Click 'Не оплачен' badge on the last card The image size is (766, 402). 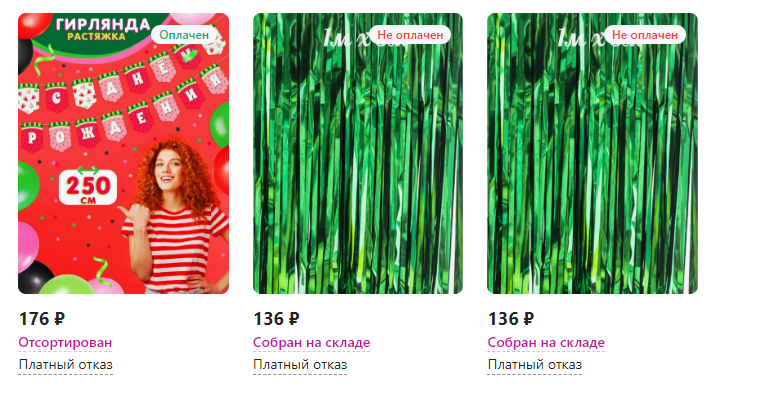(x=645, y=35)
